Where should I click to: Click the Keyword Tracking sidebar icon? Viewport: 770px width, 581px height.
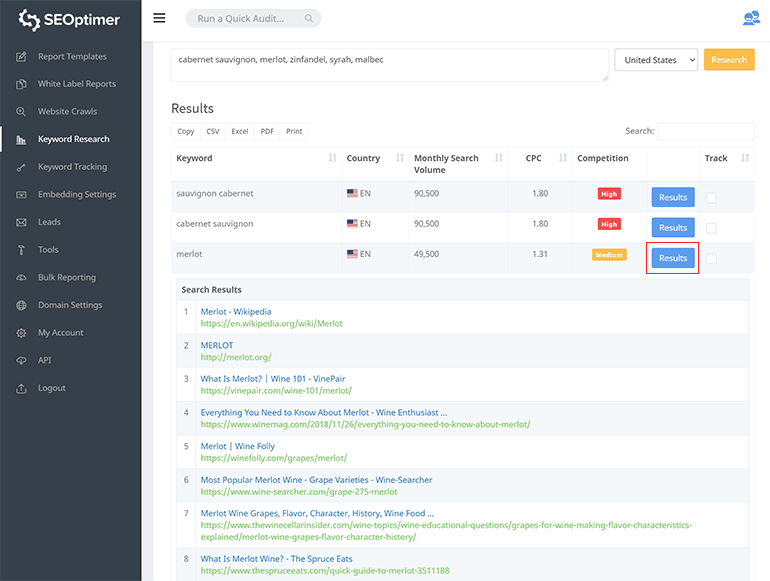pyautogui.click(x=21, y=167)
